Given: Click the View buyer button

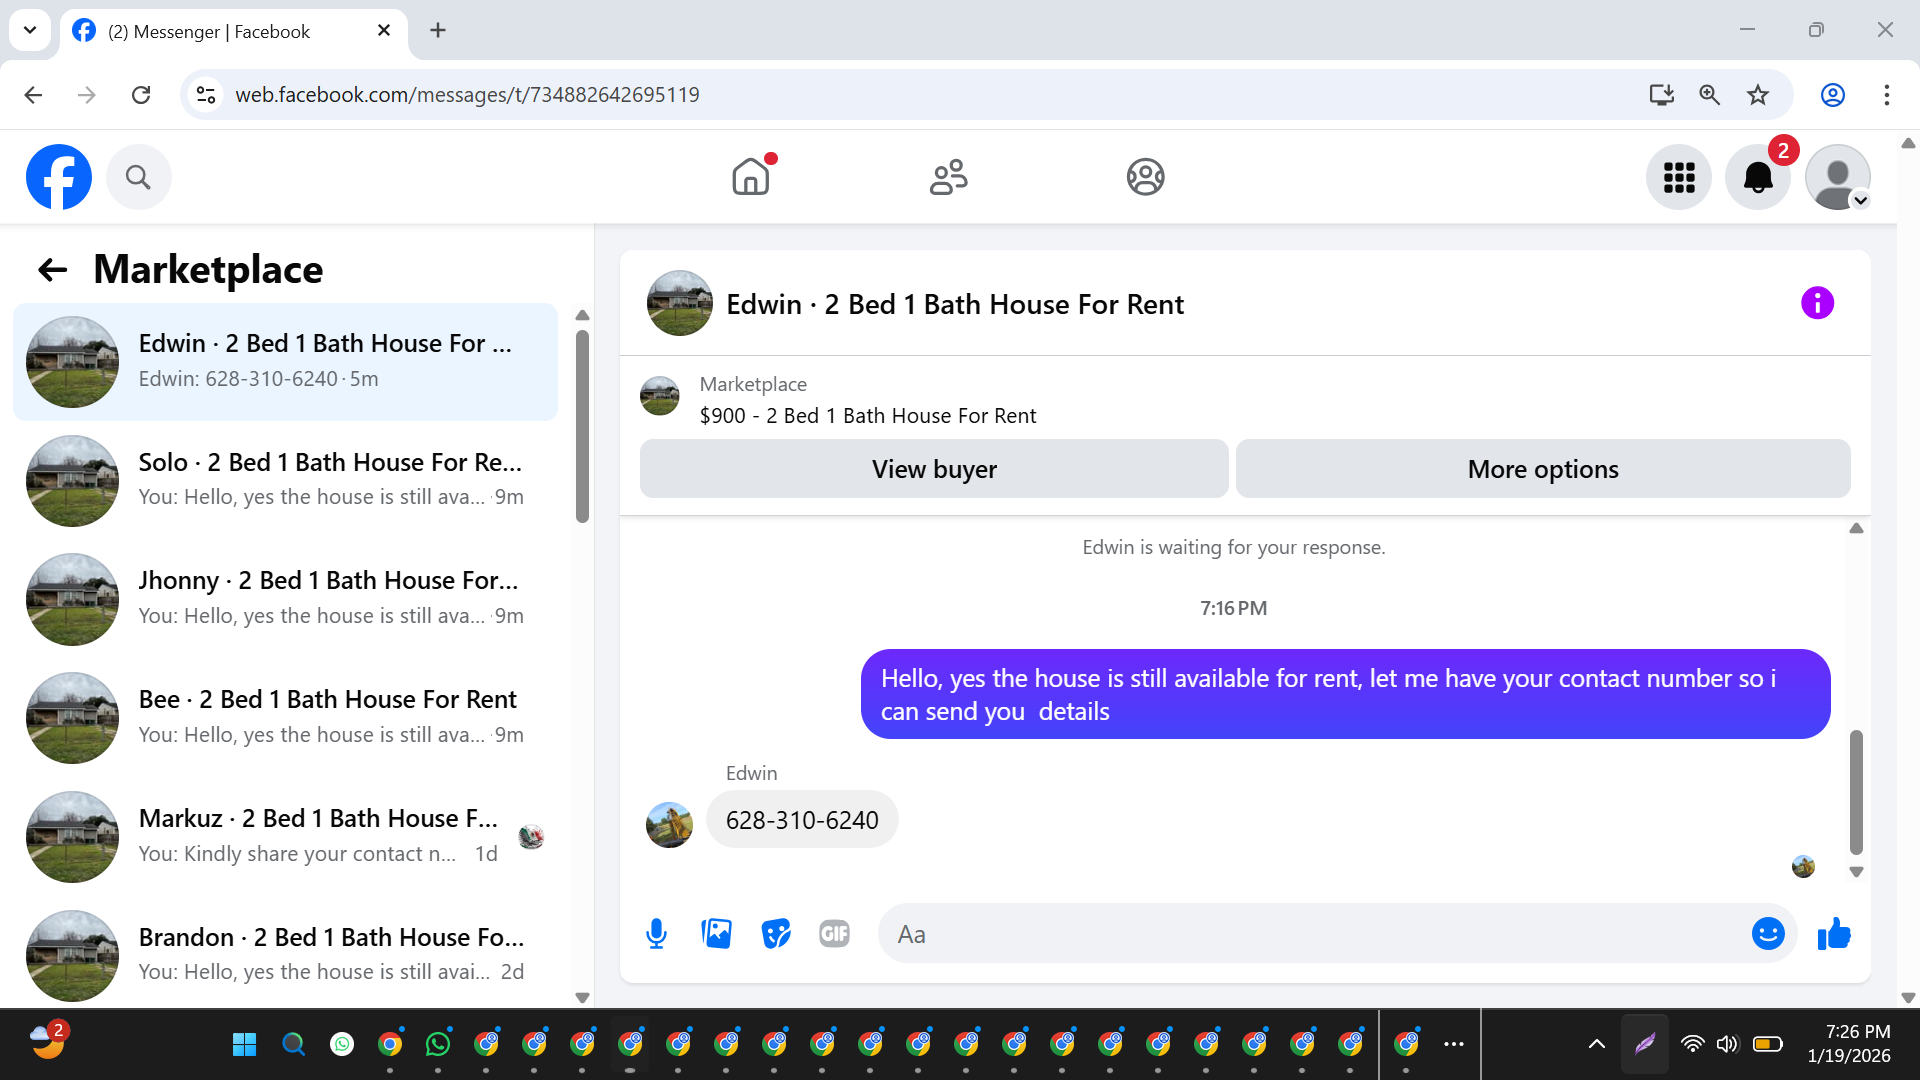Looking at the screenshot, I should pos(934,469).
